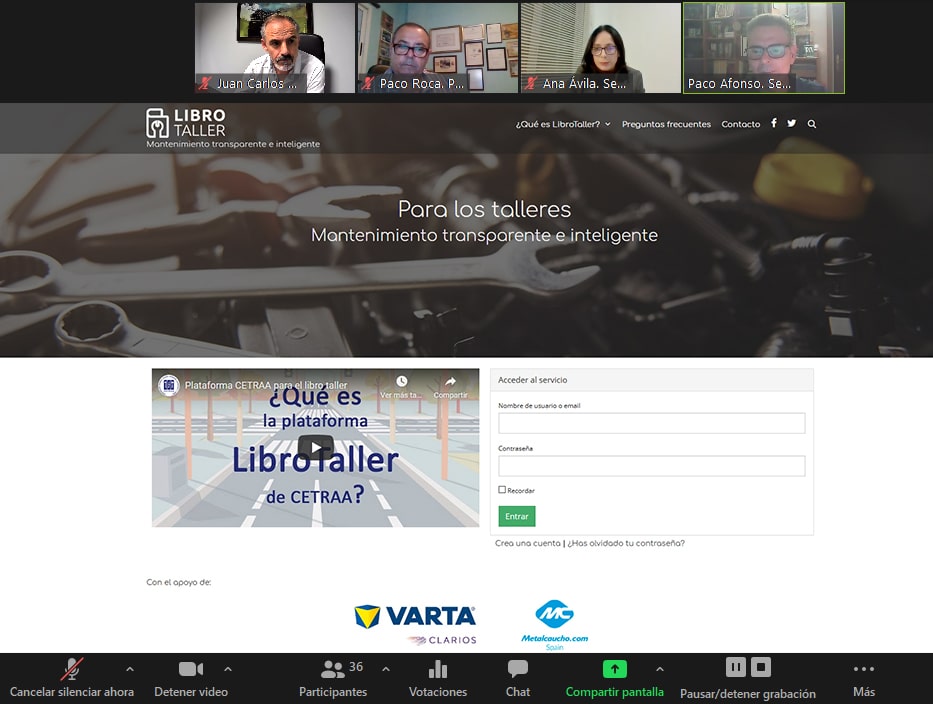Open Más options menu
Image resolution: width=933 pixels, height=704 pixels.
coord(864,678)
